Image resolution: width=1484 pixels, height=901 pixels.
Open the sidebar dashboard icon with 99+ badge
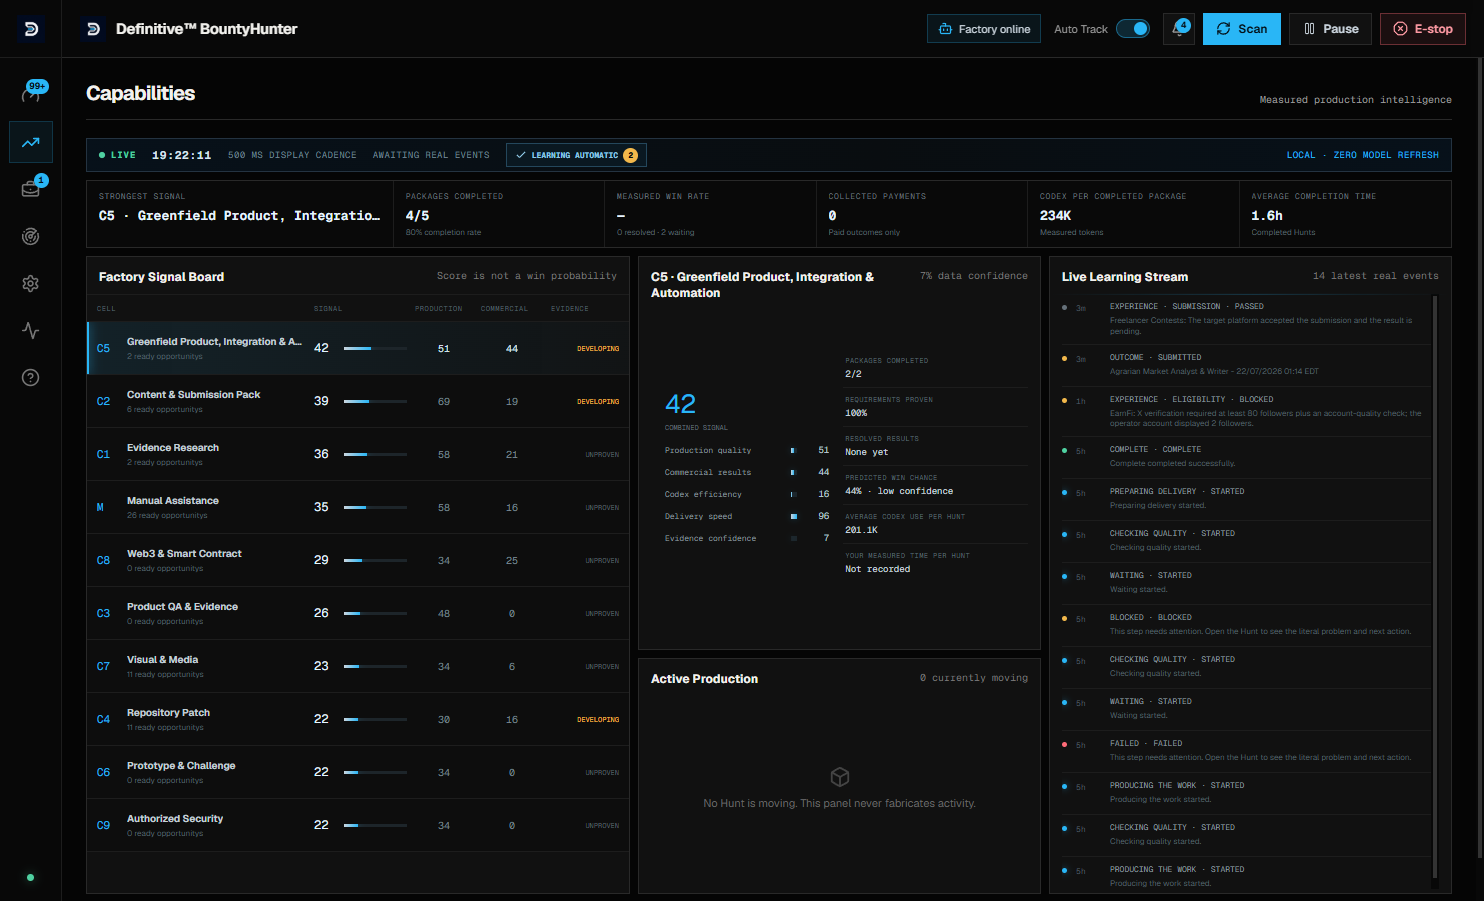coord(31,93)
